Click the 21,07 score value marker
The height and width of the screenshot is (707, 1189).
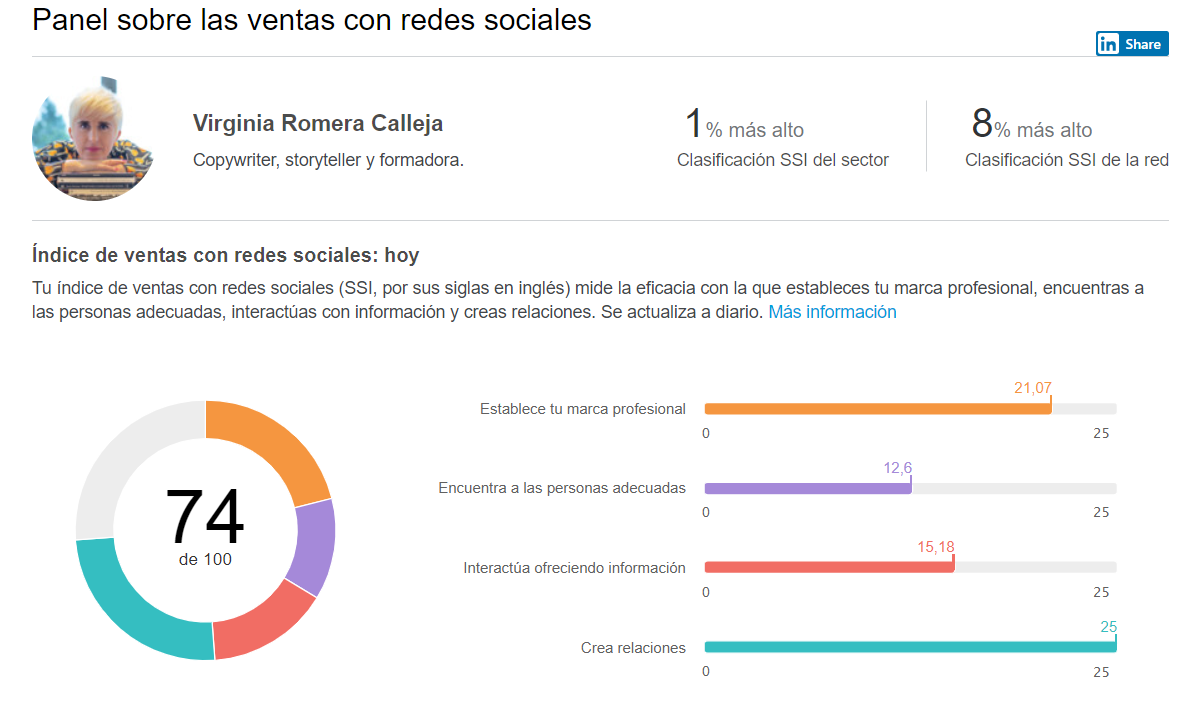[1033, 388]
